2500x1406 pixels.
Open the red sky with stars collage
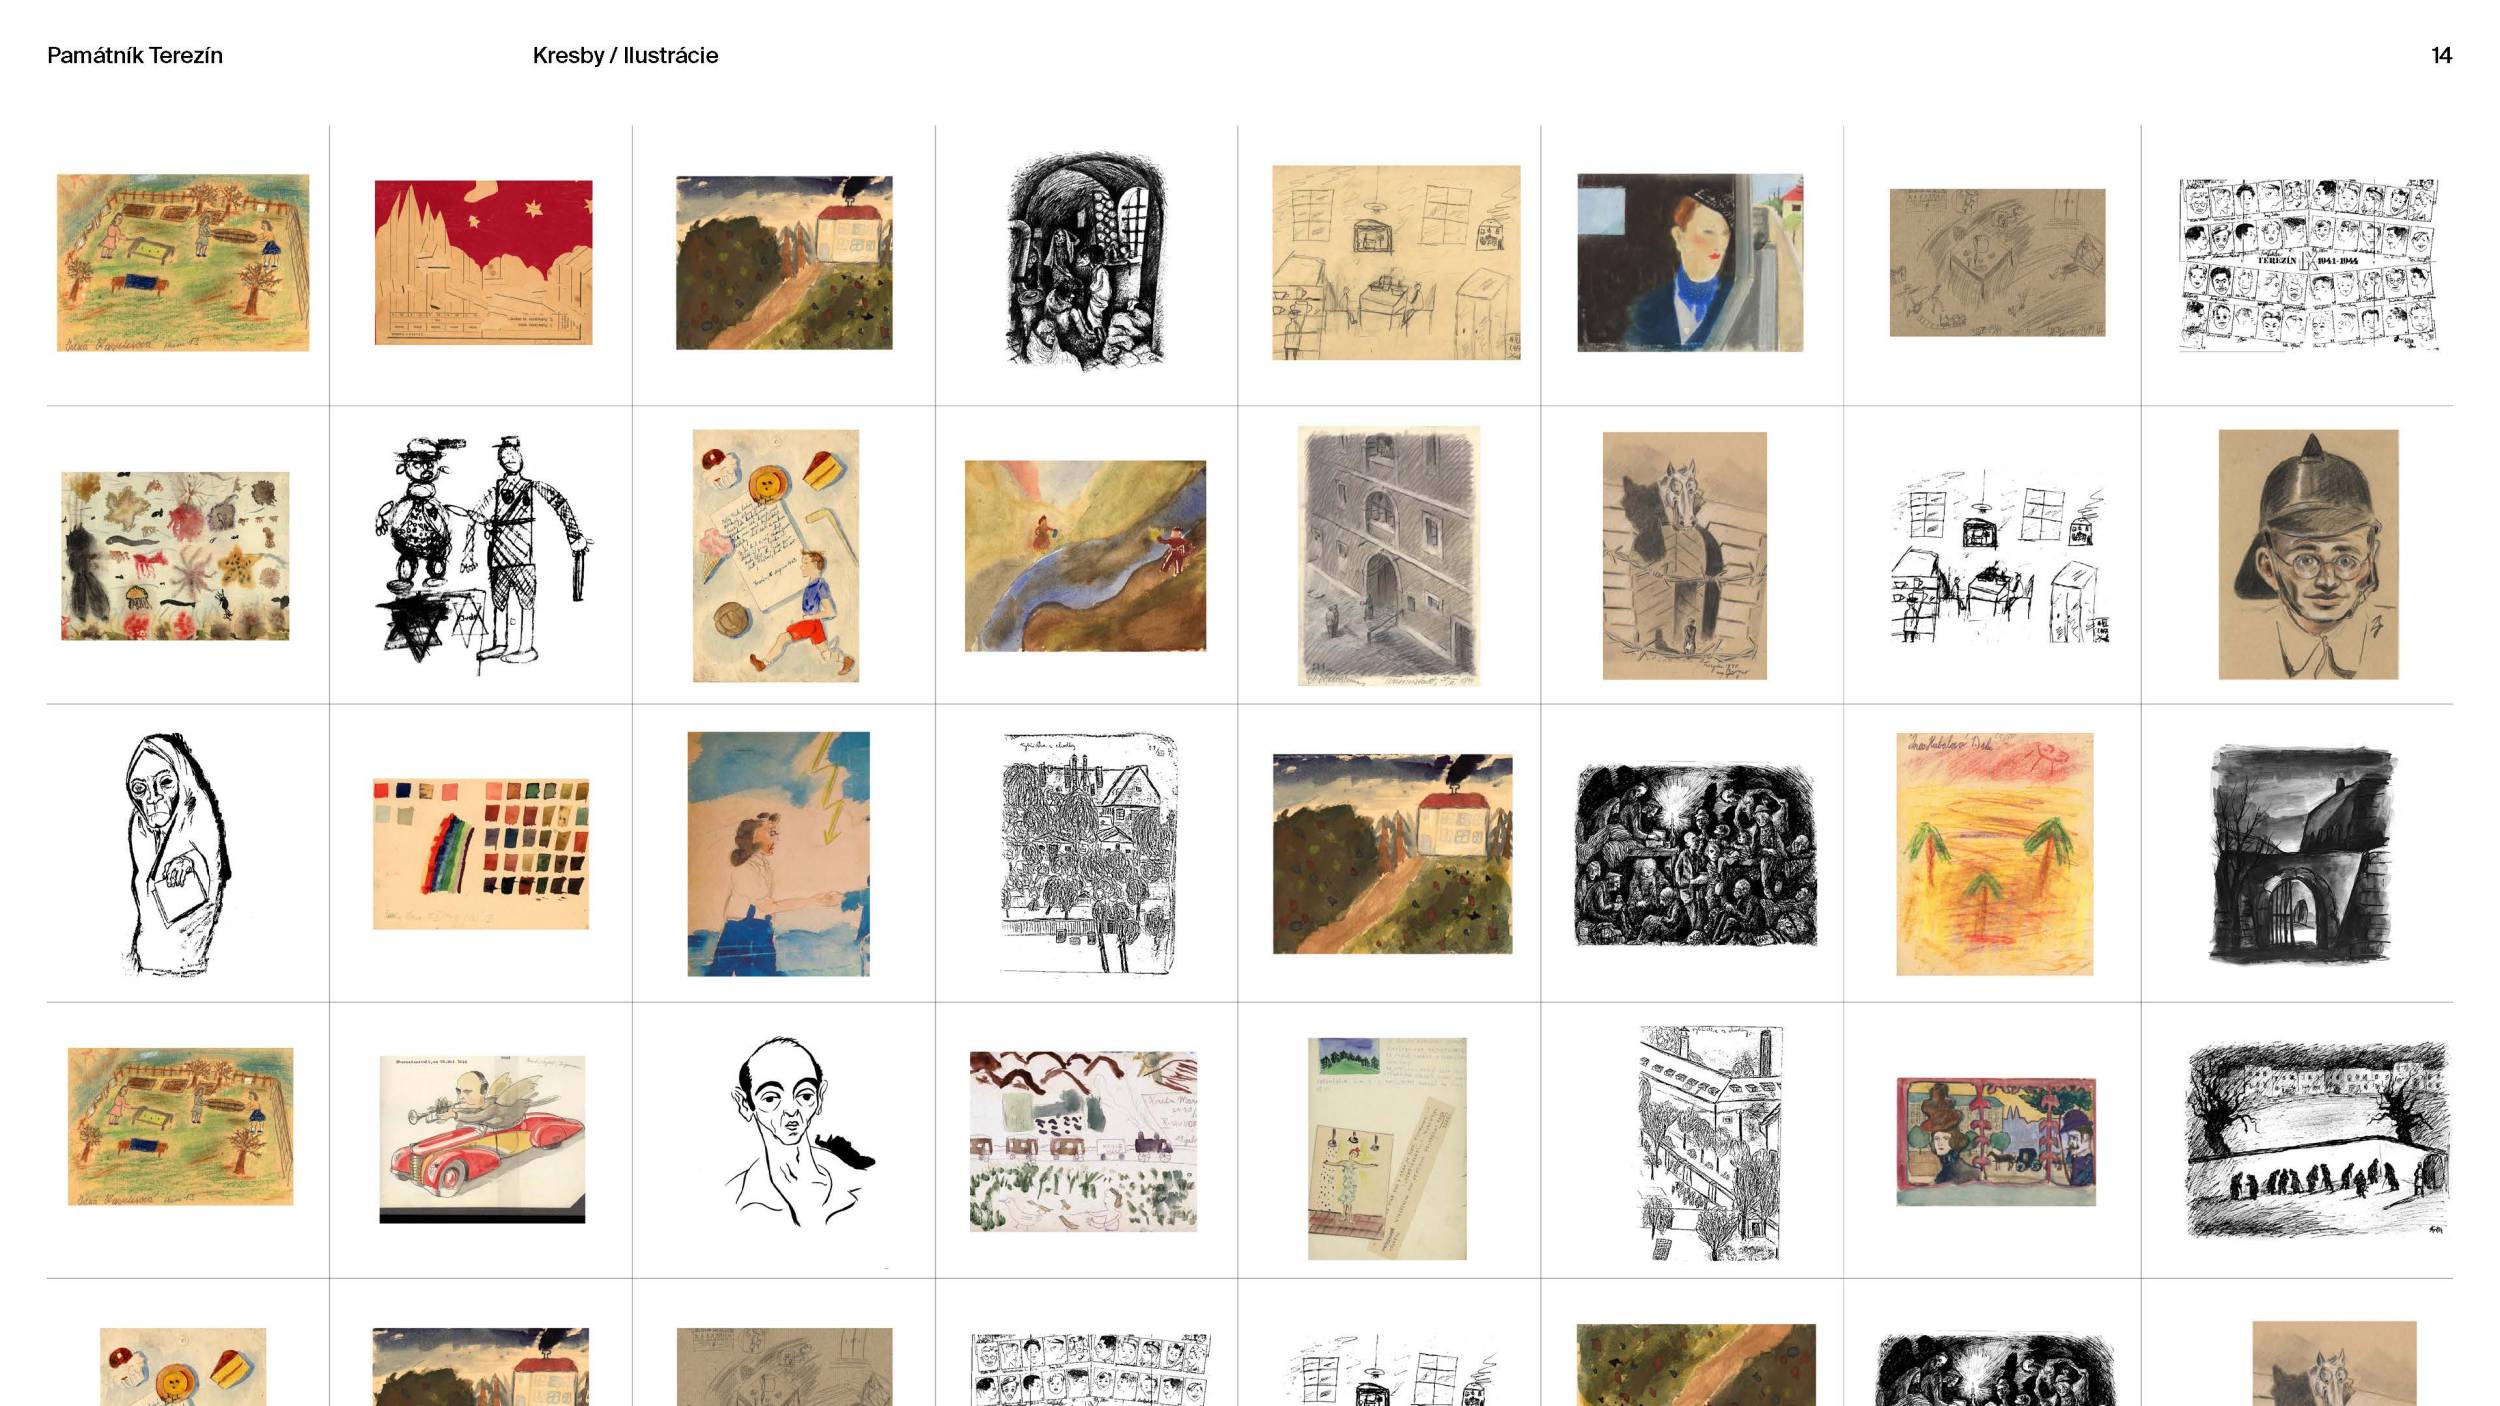[483, 262]
